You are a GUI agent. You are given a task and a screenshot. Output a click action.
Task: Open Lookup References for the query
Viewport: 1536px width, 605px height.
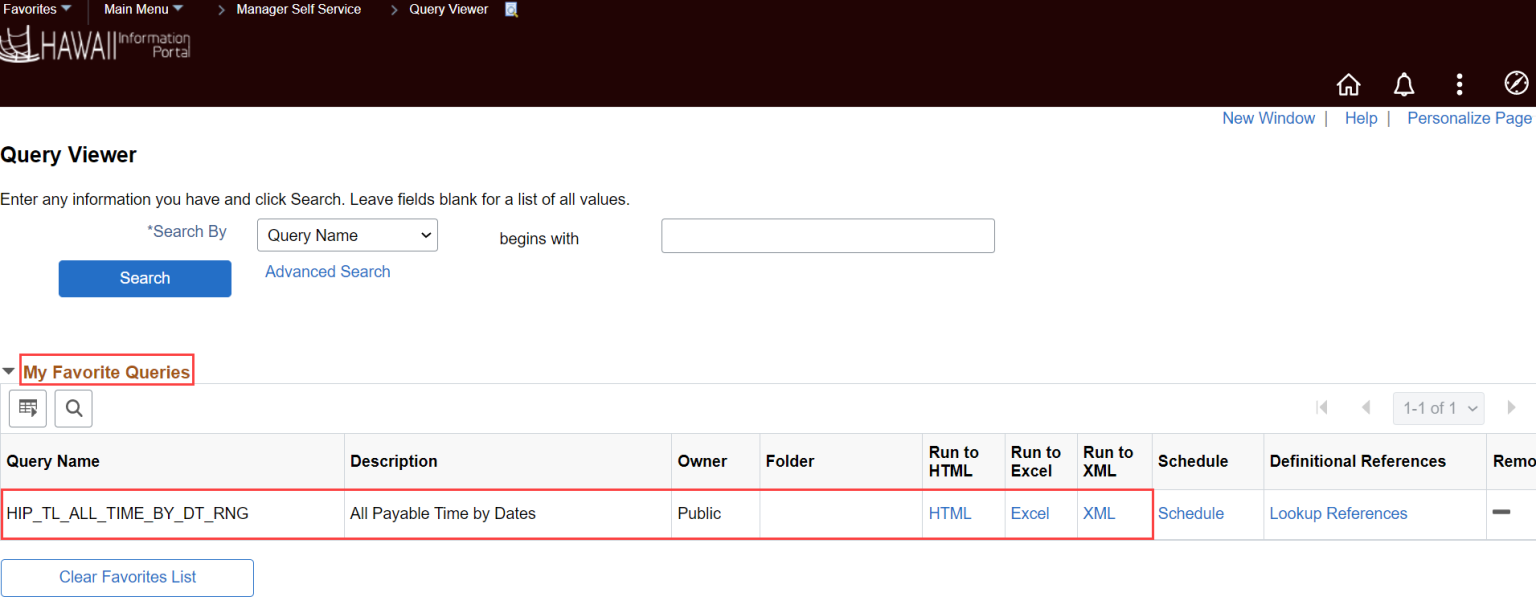point(1338,513)
